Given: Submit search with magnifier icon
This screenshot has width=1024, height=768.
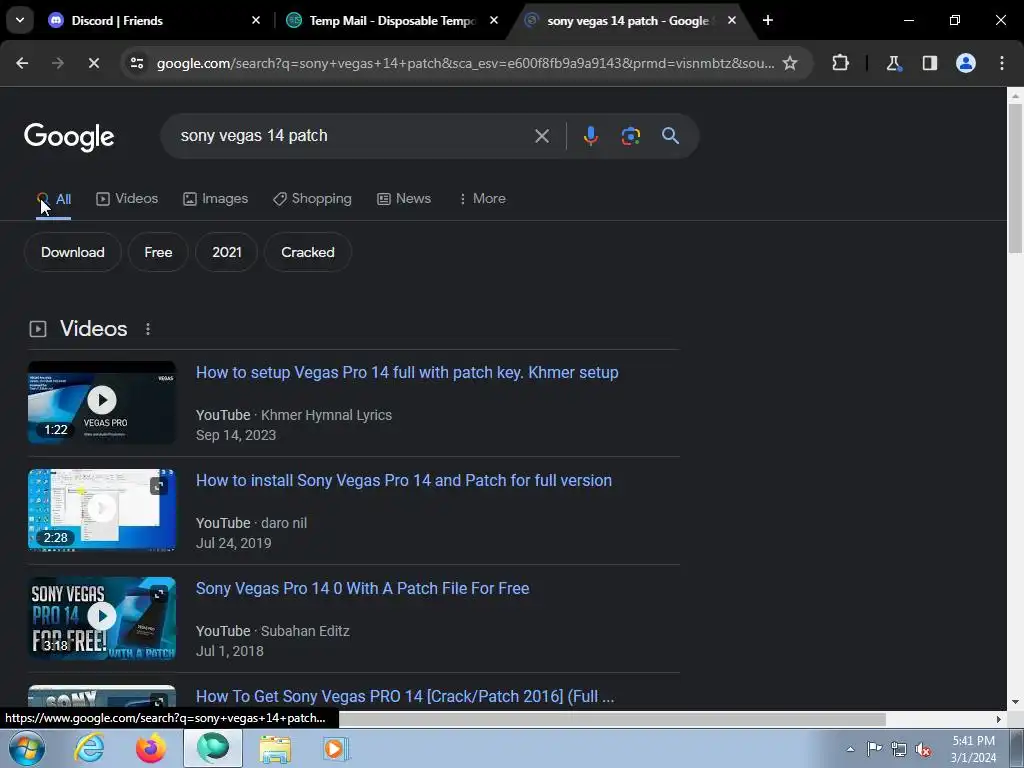Looking at the screenshot, I should tap(670, 136).
